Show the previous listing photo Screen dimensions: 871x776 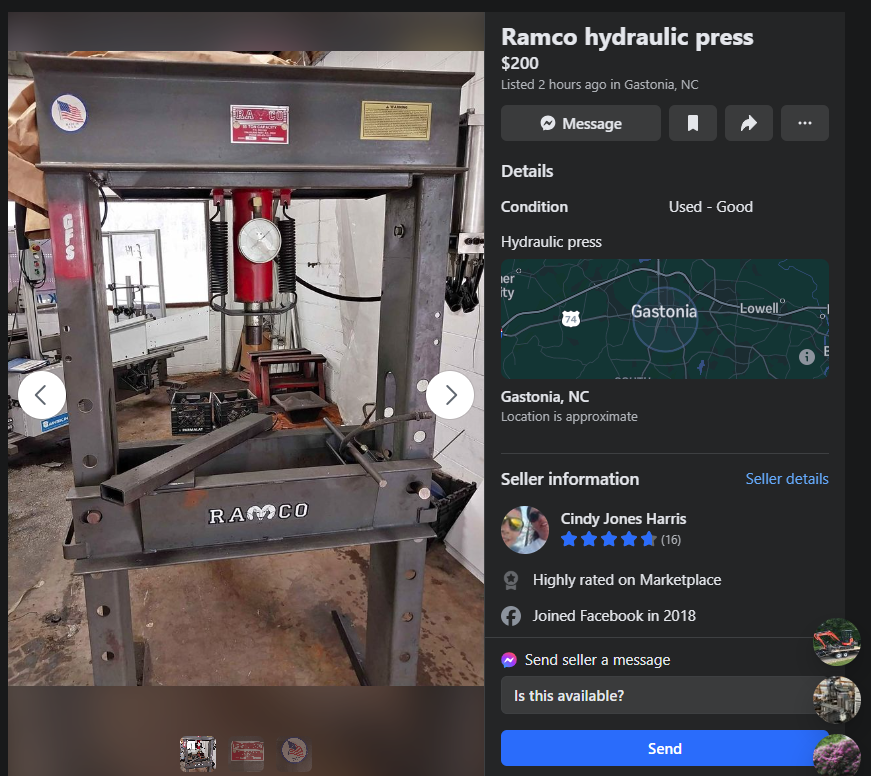[42, 395]
